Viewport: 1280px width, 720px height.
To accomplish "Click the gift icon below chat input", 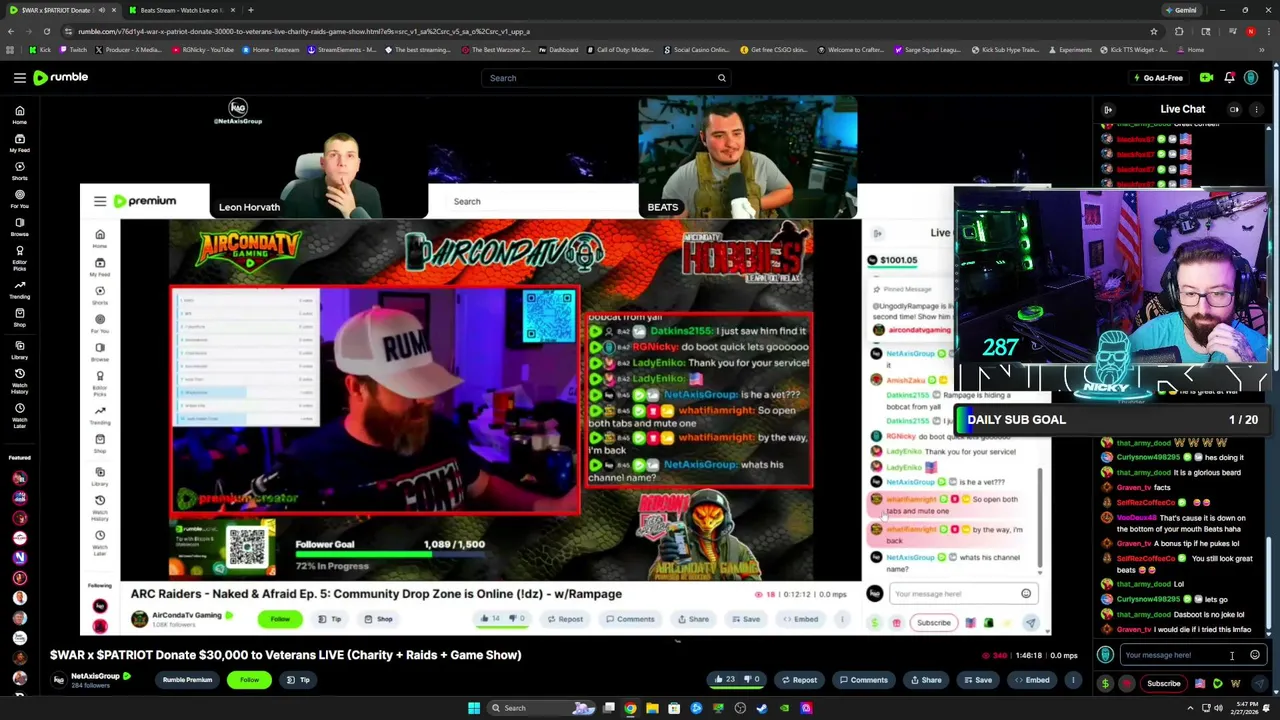I will pos(1127,684).
